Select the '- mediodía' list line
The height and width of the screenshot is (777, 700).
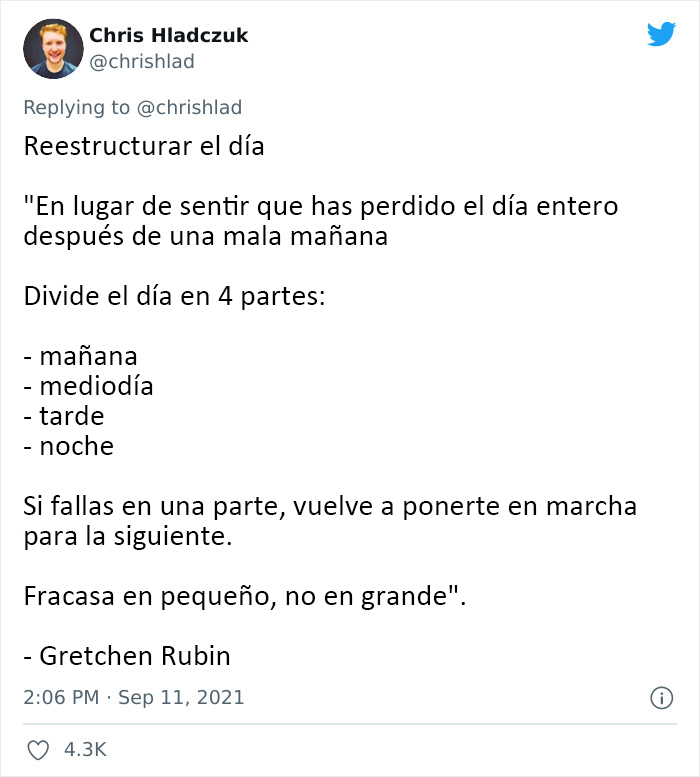(x=88, y=386)
